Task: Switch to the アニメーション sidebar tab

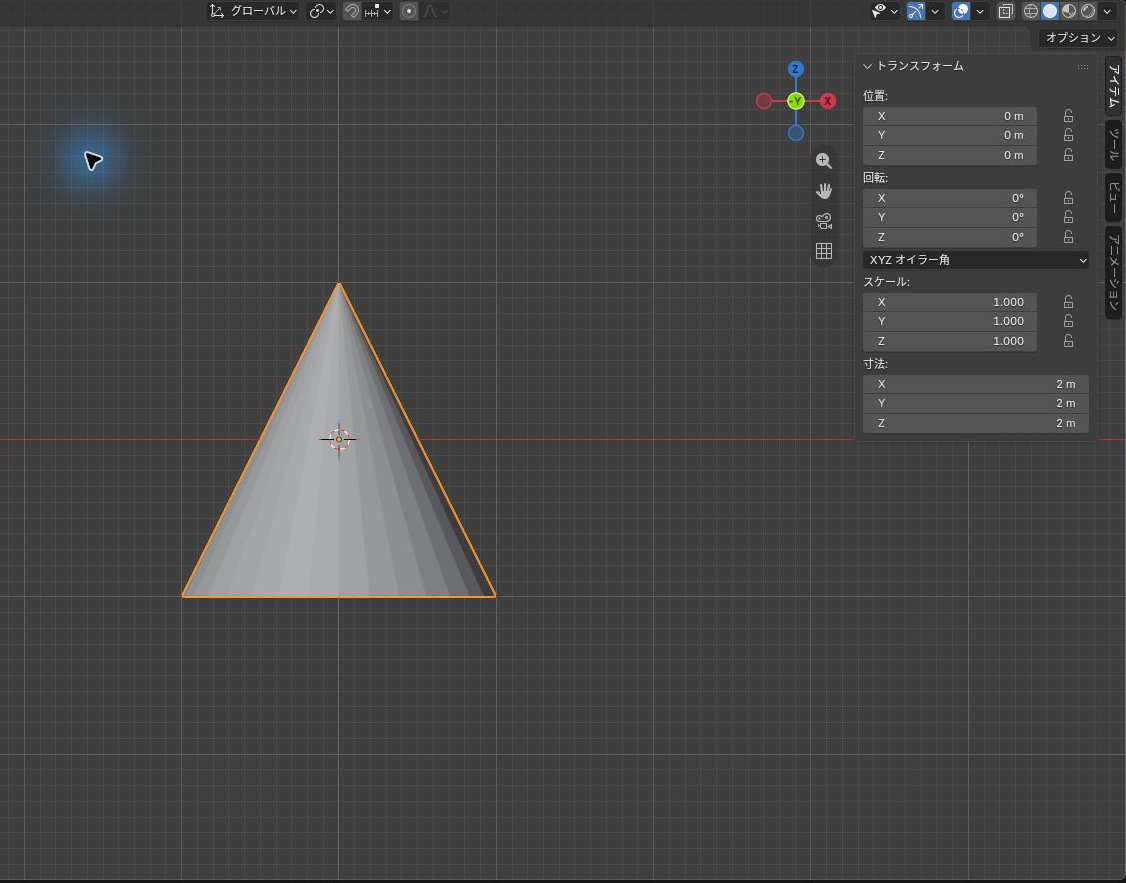Action: (1114, 272)
